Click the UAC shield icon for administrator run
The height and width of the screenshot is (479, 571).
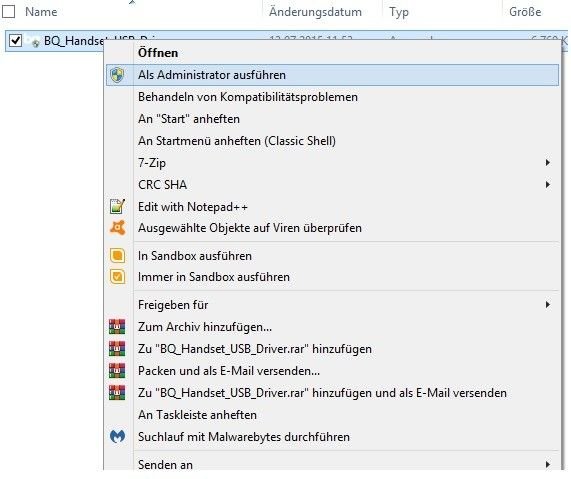click(x=117, y=75)
